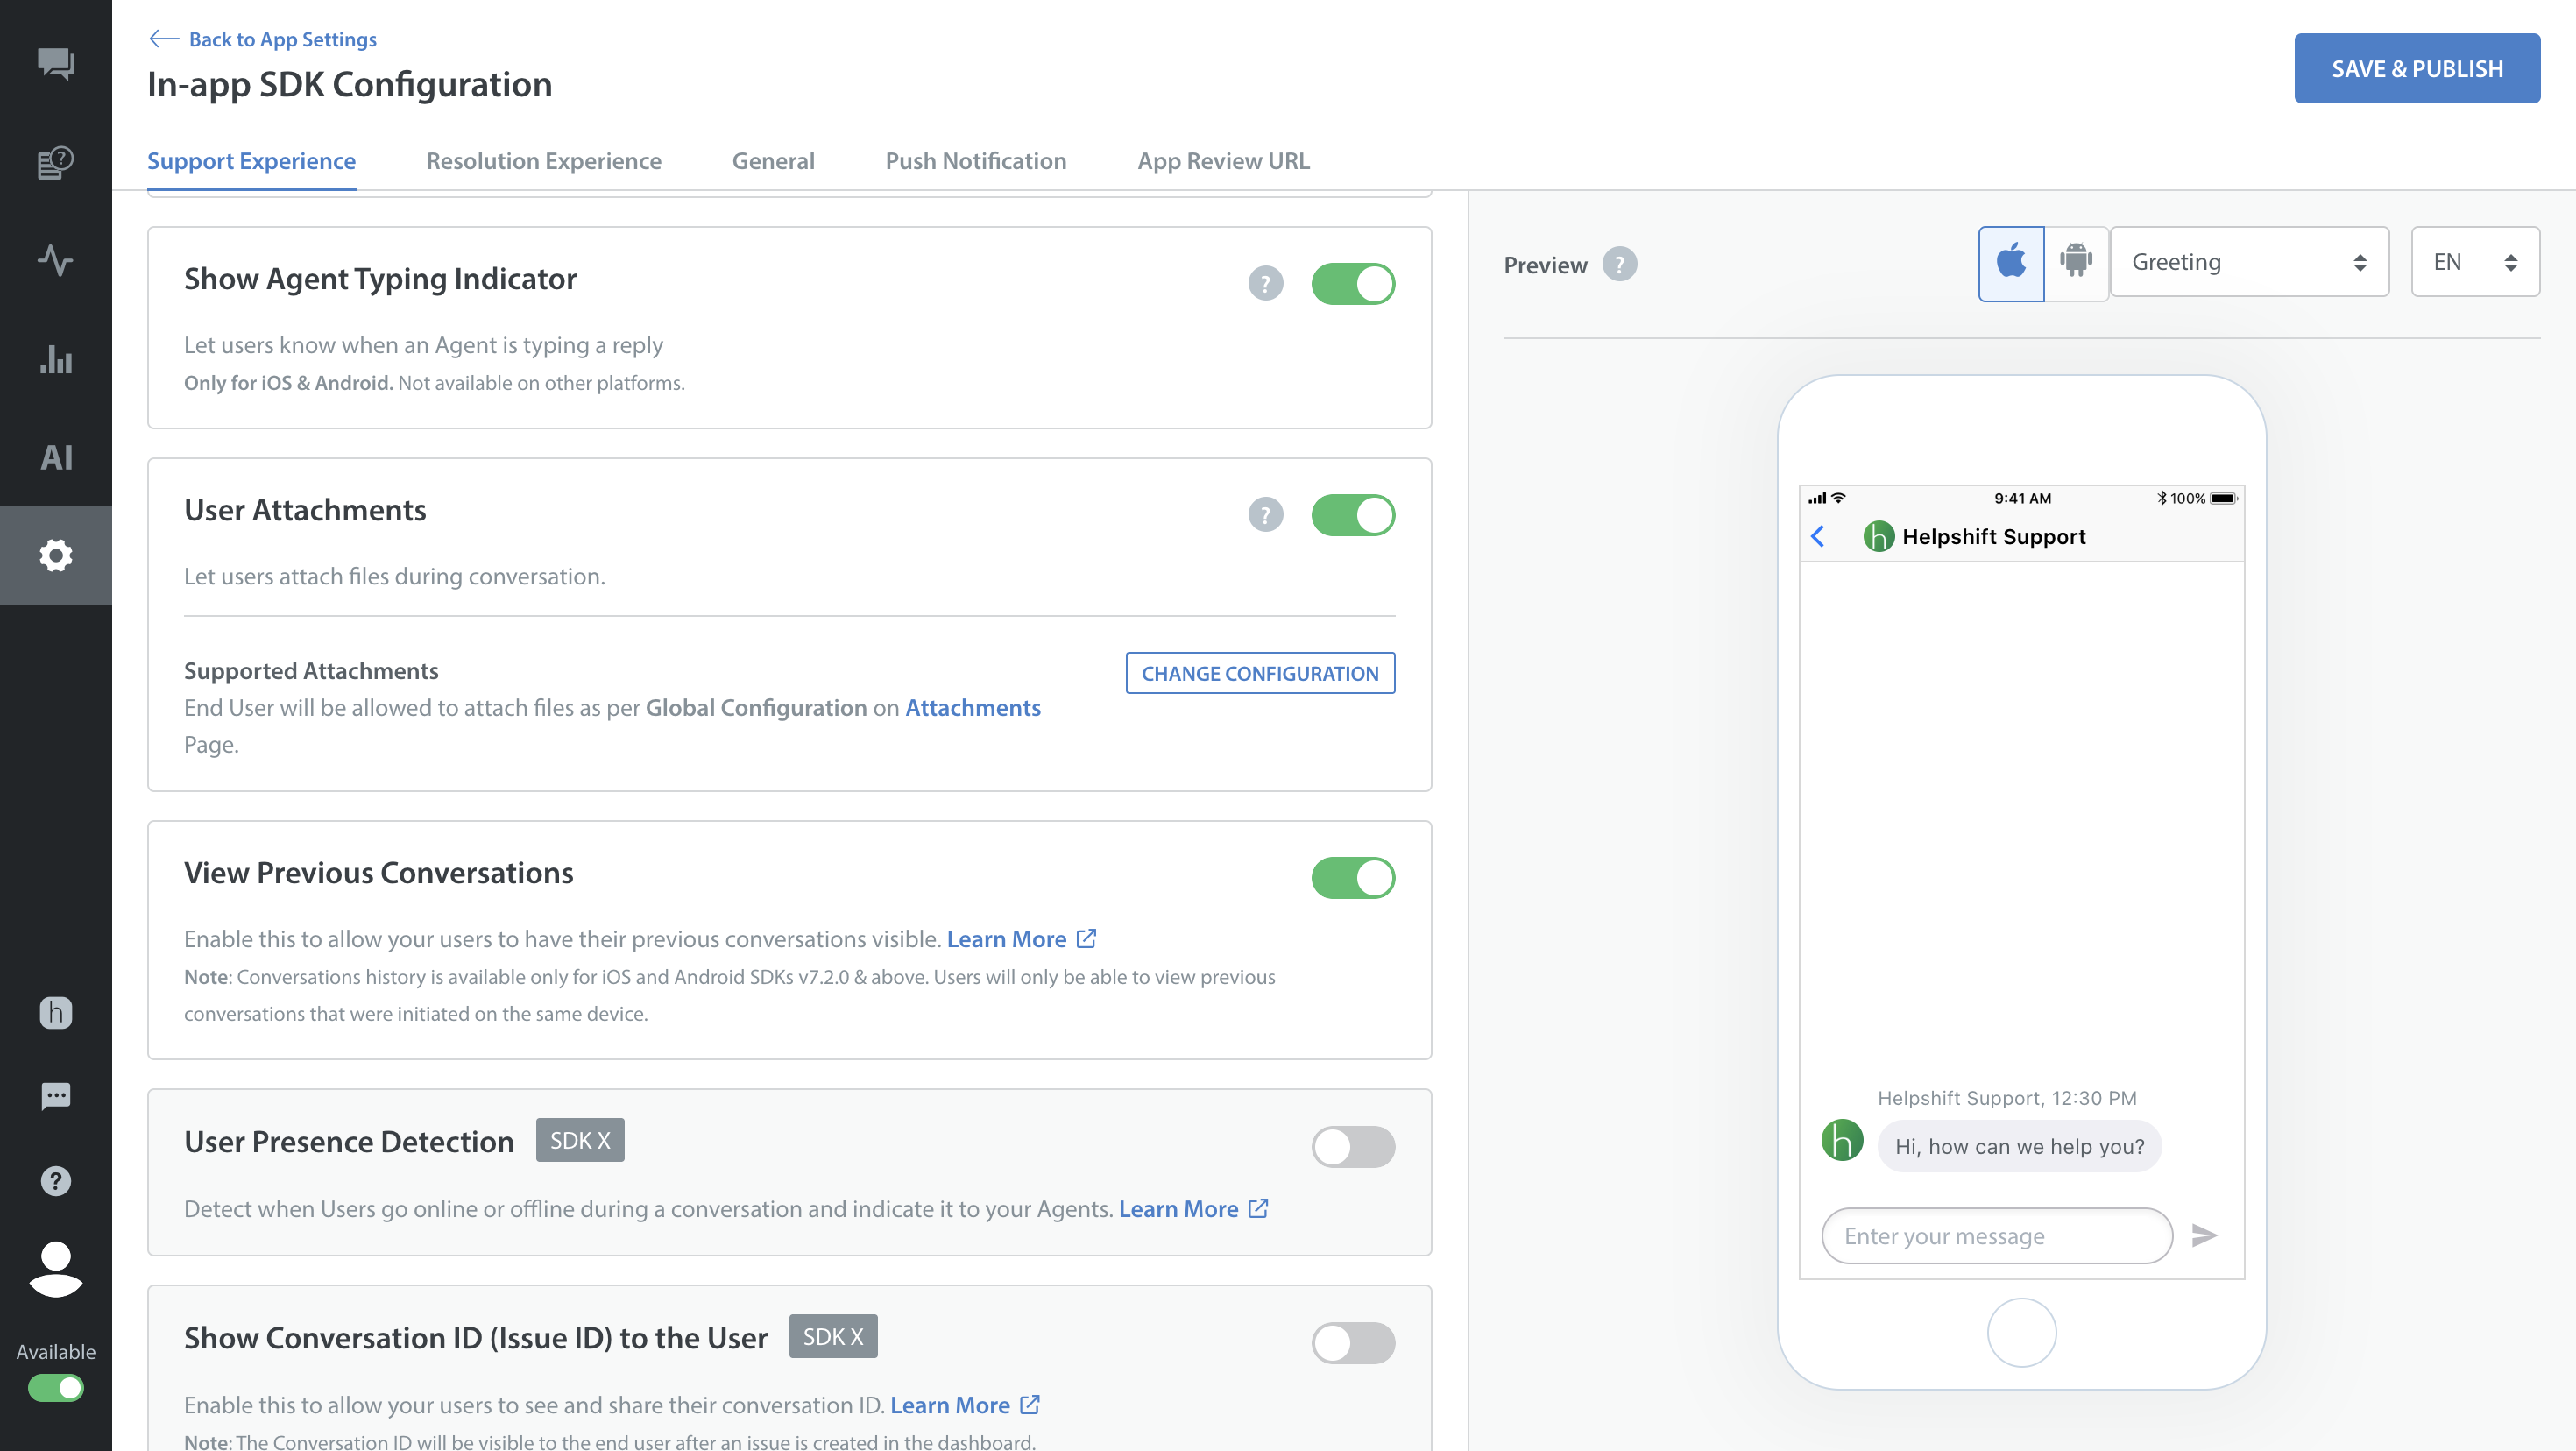Image resolution: width=2576 pixels, height=1451 pixels.
Task: Select the Android preview icon
Action: point(2076,263)
